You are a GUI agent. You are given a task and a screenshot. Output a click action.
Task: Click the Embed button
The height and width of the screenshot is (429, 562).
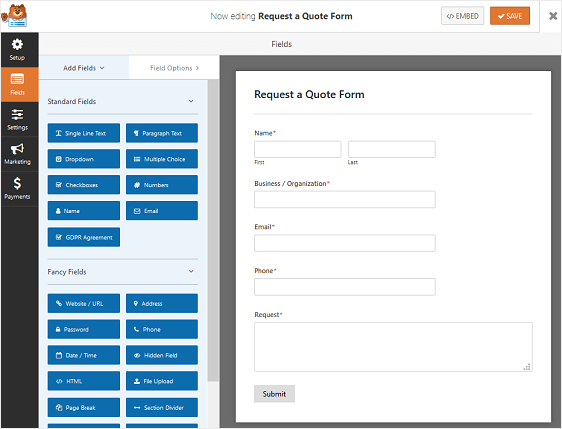tap(462, 16)
